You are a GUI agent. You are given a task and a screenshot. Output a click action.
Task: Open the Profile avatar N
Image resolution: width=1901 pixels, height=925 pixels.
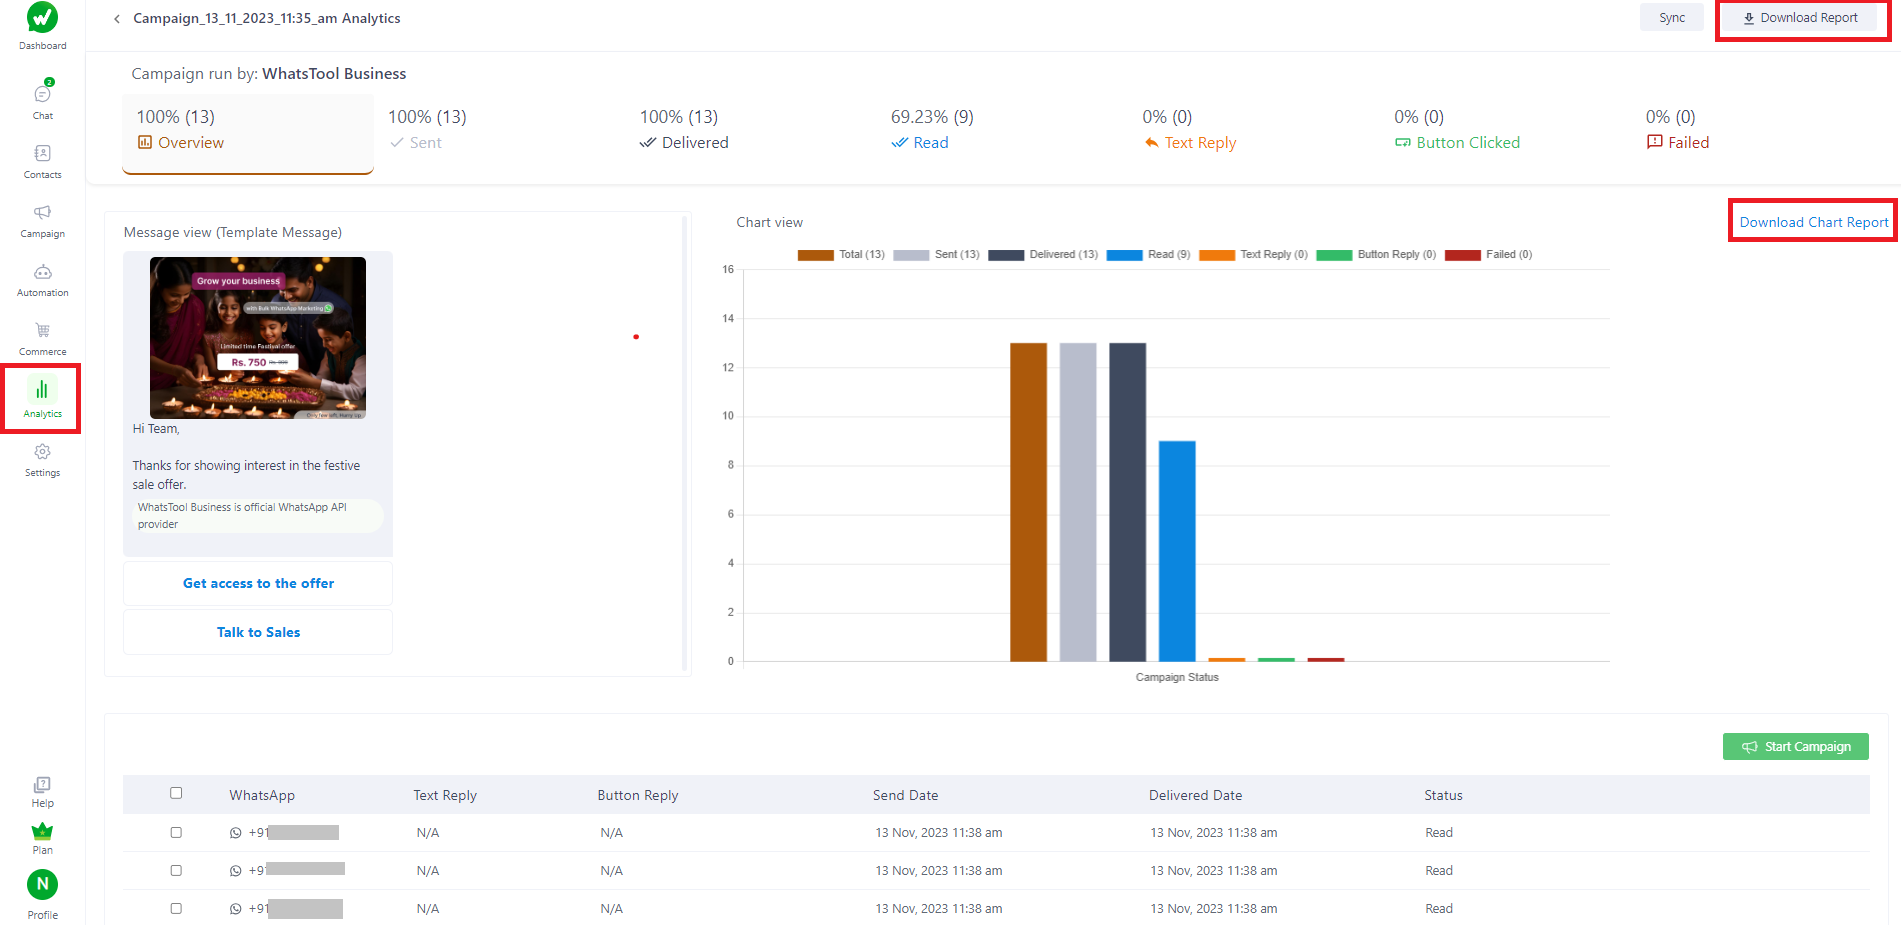point(42,884)
